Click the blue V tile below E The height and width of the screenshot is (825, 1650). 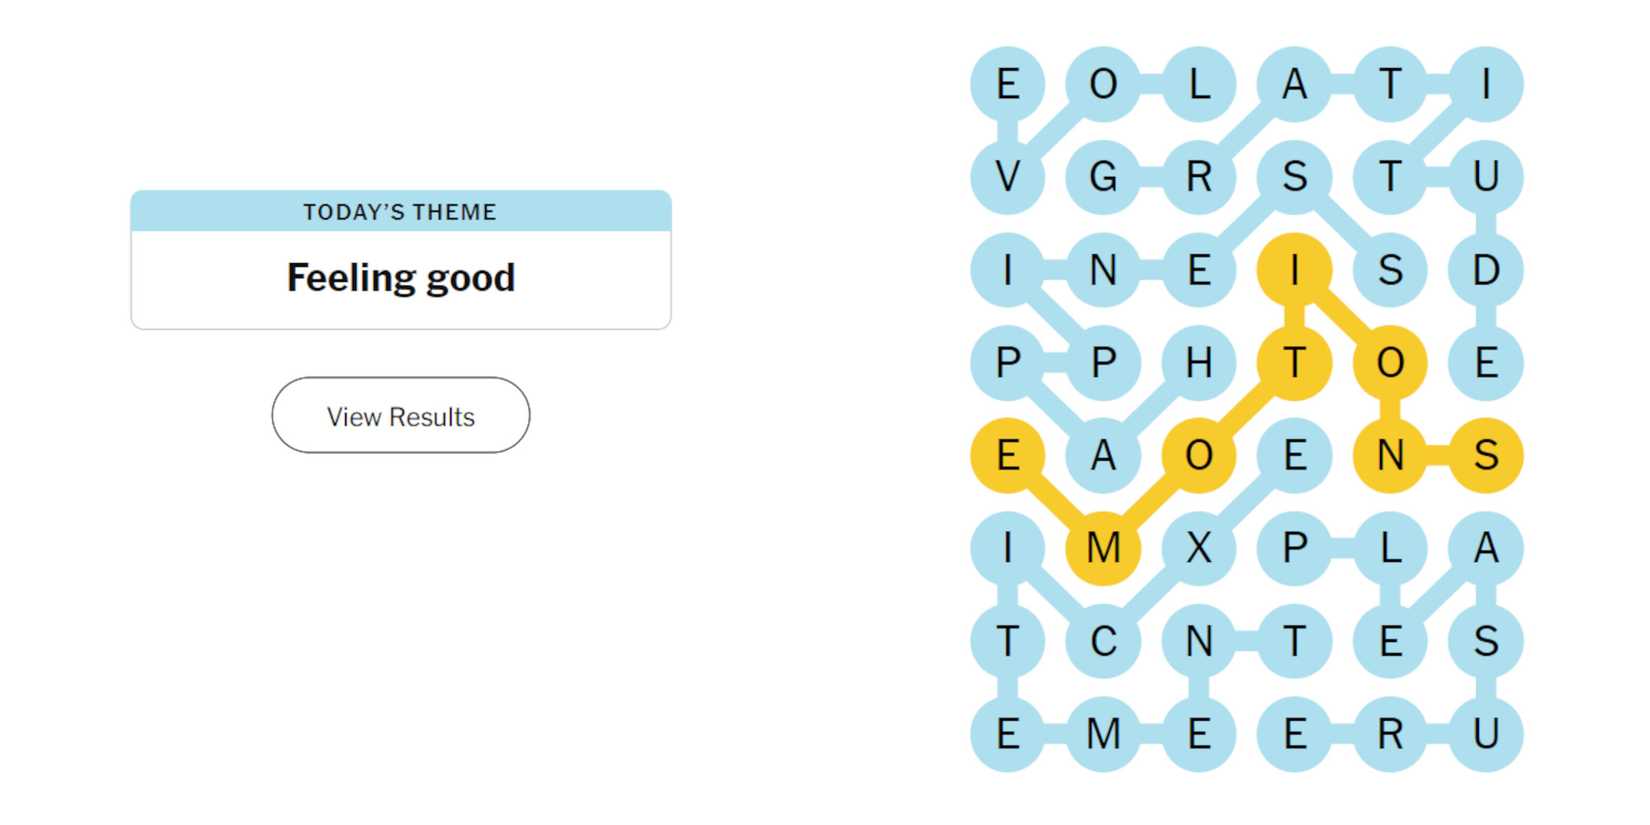(1007, 178)
